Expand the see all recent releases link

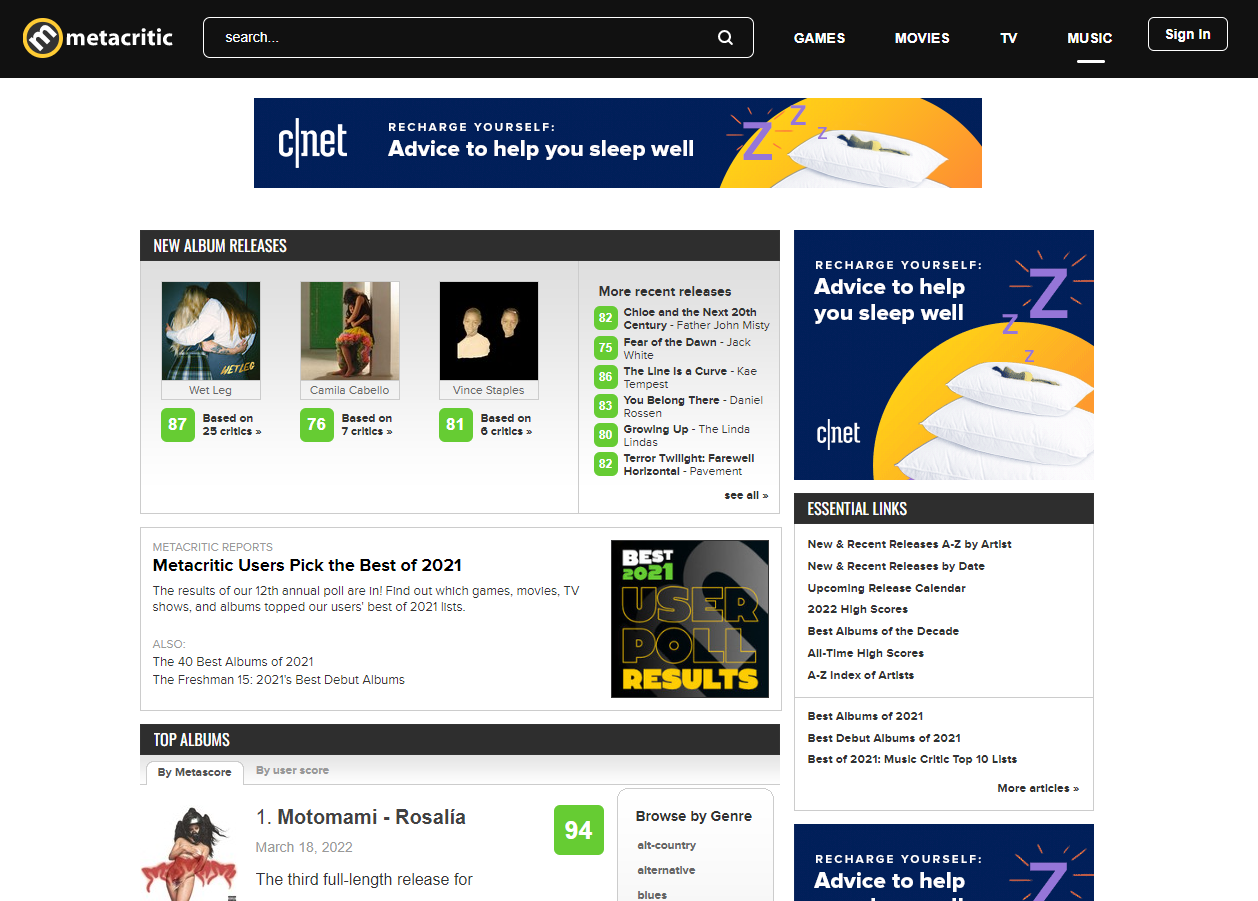(x=746, y=495)
